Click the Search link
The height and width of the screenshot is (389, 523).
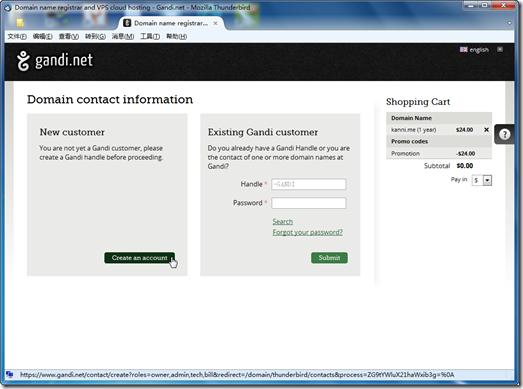(x=283, y=222)
